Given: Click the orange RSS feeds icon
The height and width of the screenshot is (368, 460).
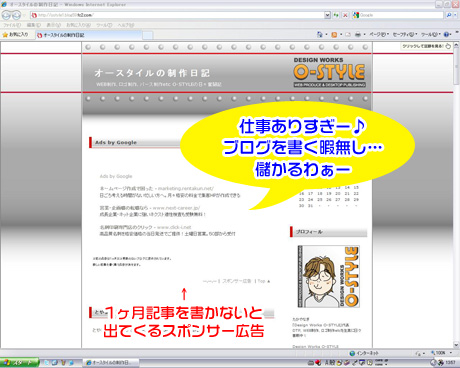Looking at the screenshot, I should pos(334,34).
